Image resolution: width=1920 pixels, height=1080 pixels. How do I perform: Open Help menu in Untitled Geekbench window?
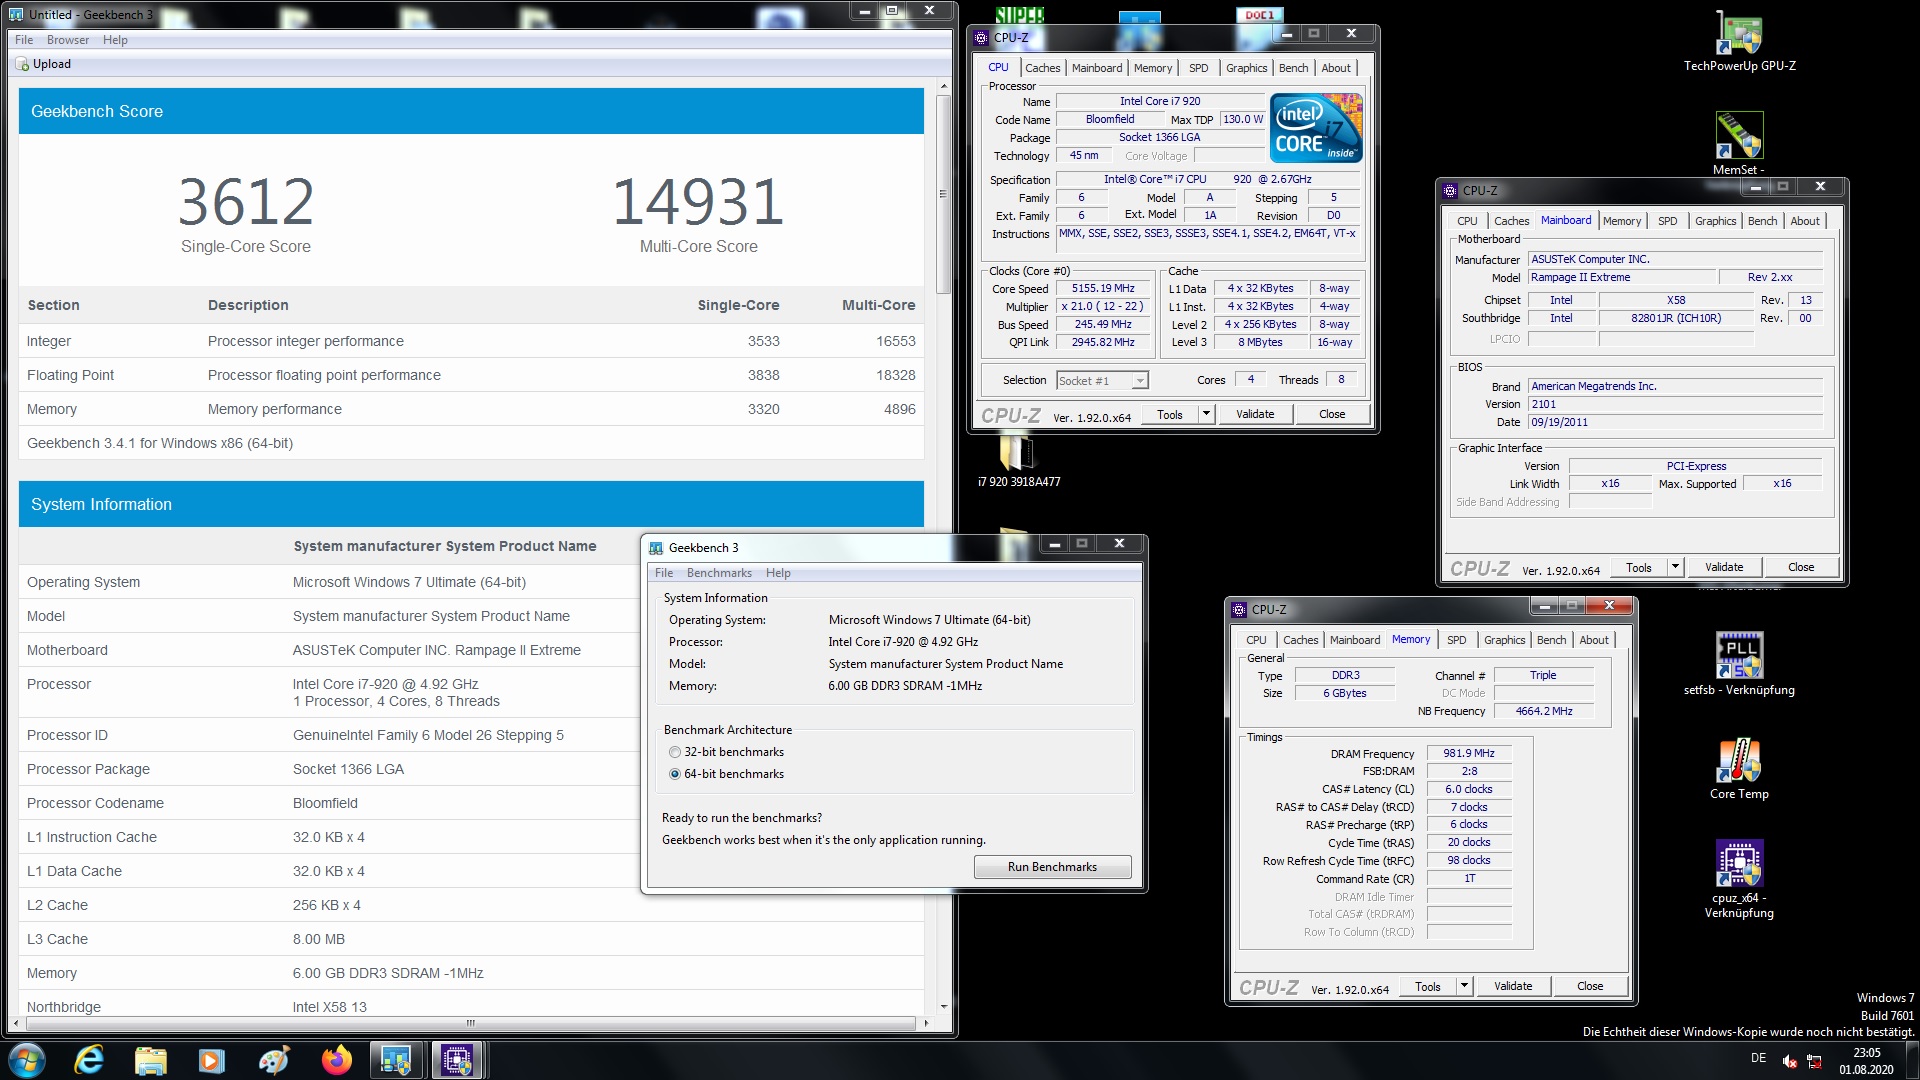point(115,40)
